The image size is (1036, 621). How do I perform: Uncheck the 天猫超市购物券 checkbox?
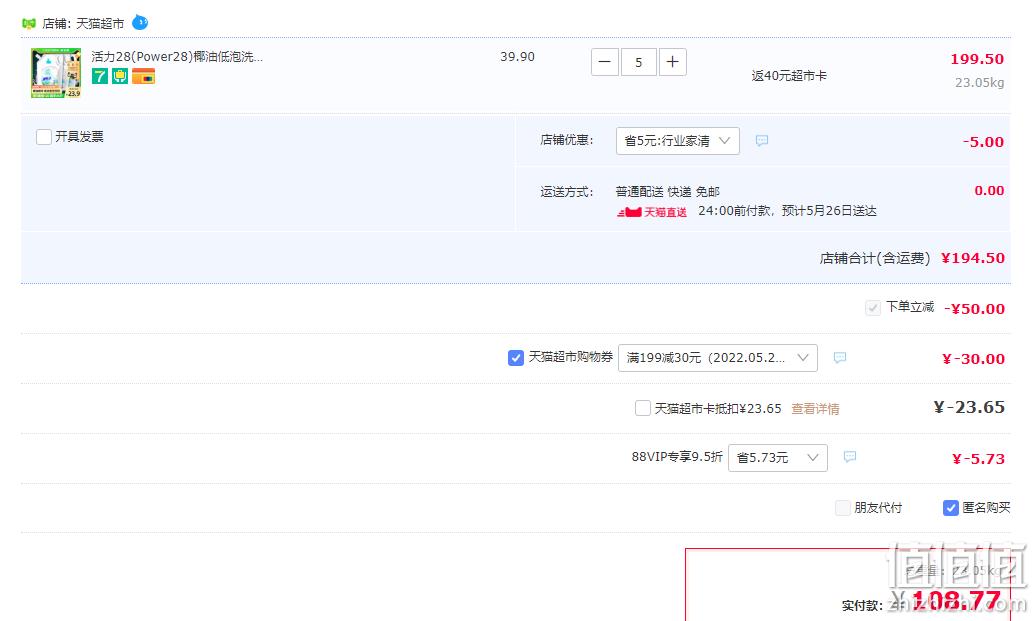(x=516, y=357)
